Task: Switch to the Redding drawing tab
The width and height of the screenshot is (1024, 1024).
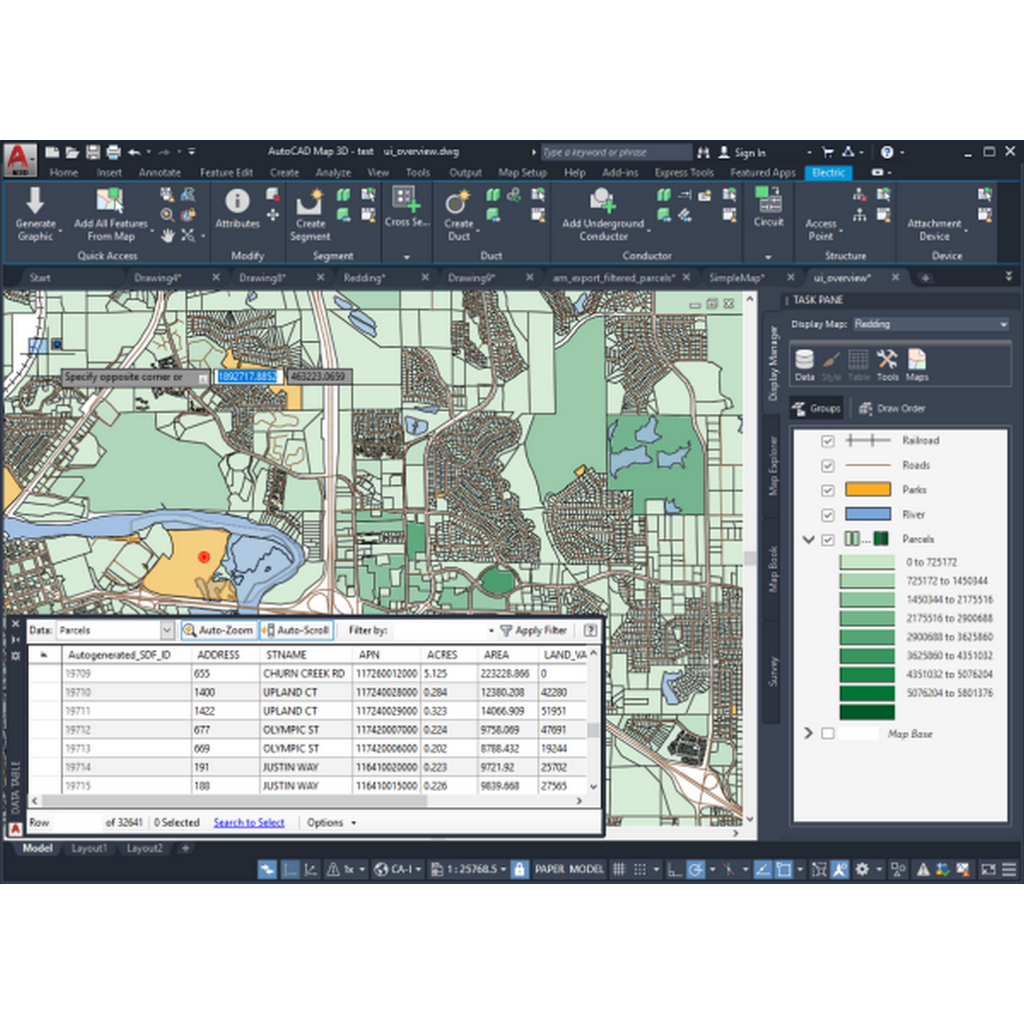Action: 364,278
